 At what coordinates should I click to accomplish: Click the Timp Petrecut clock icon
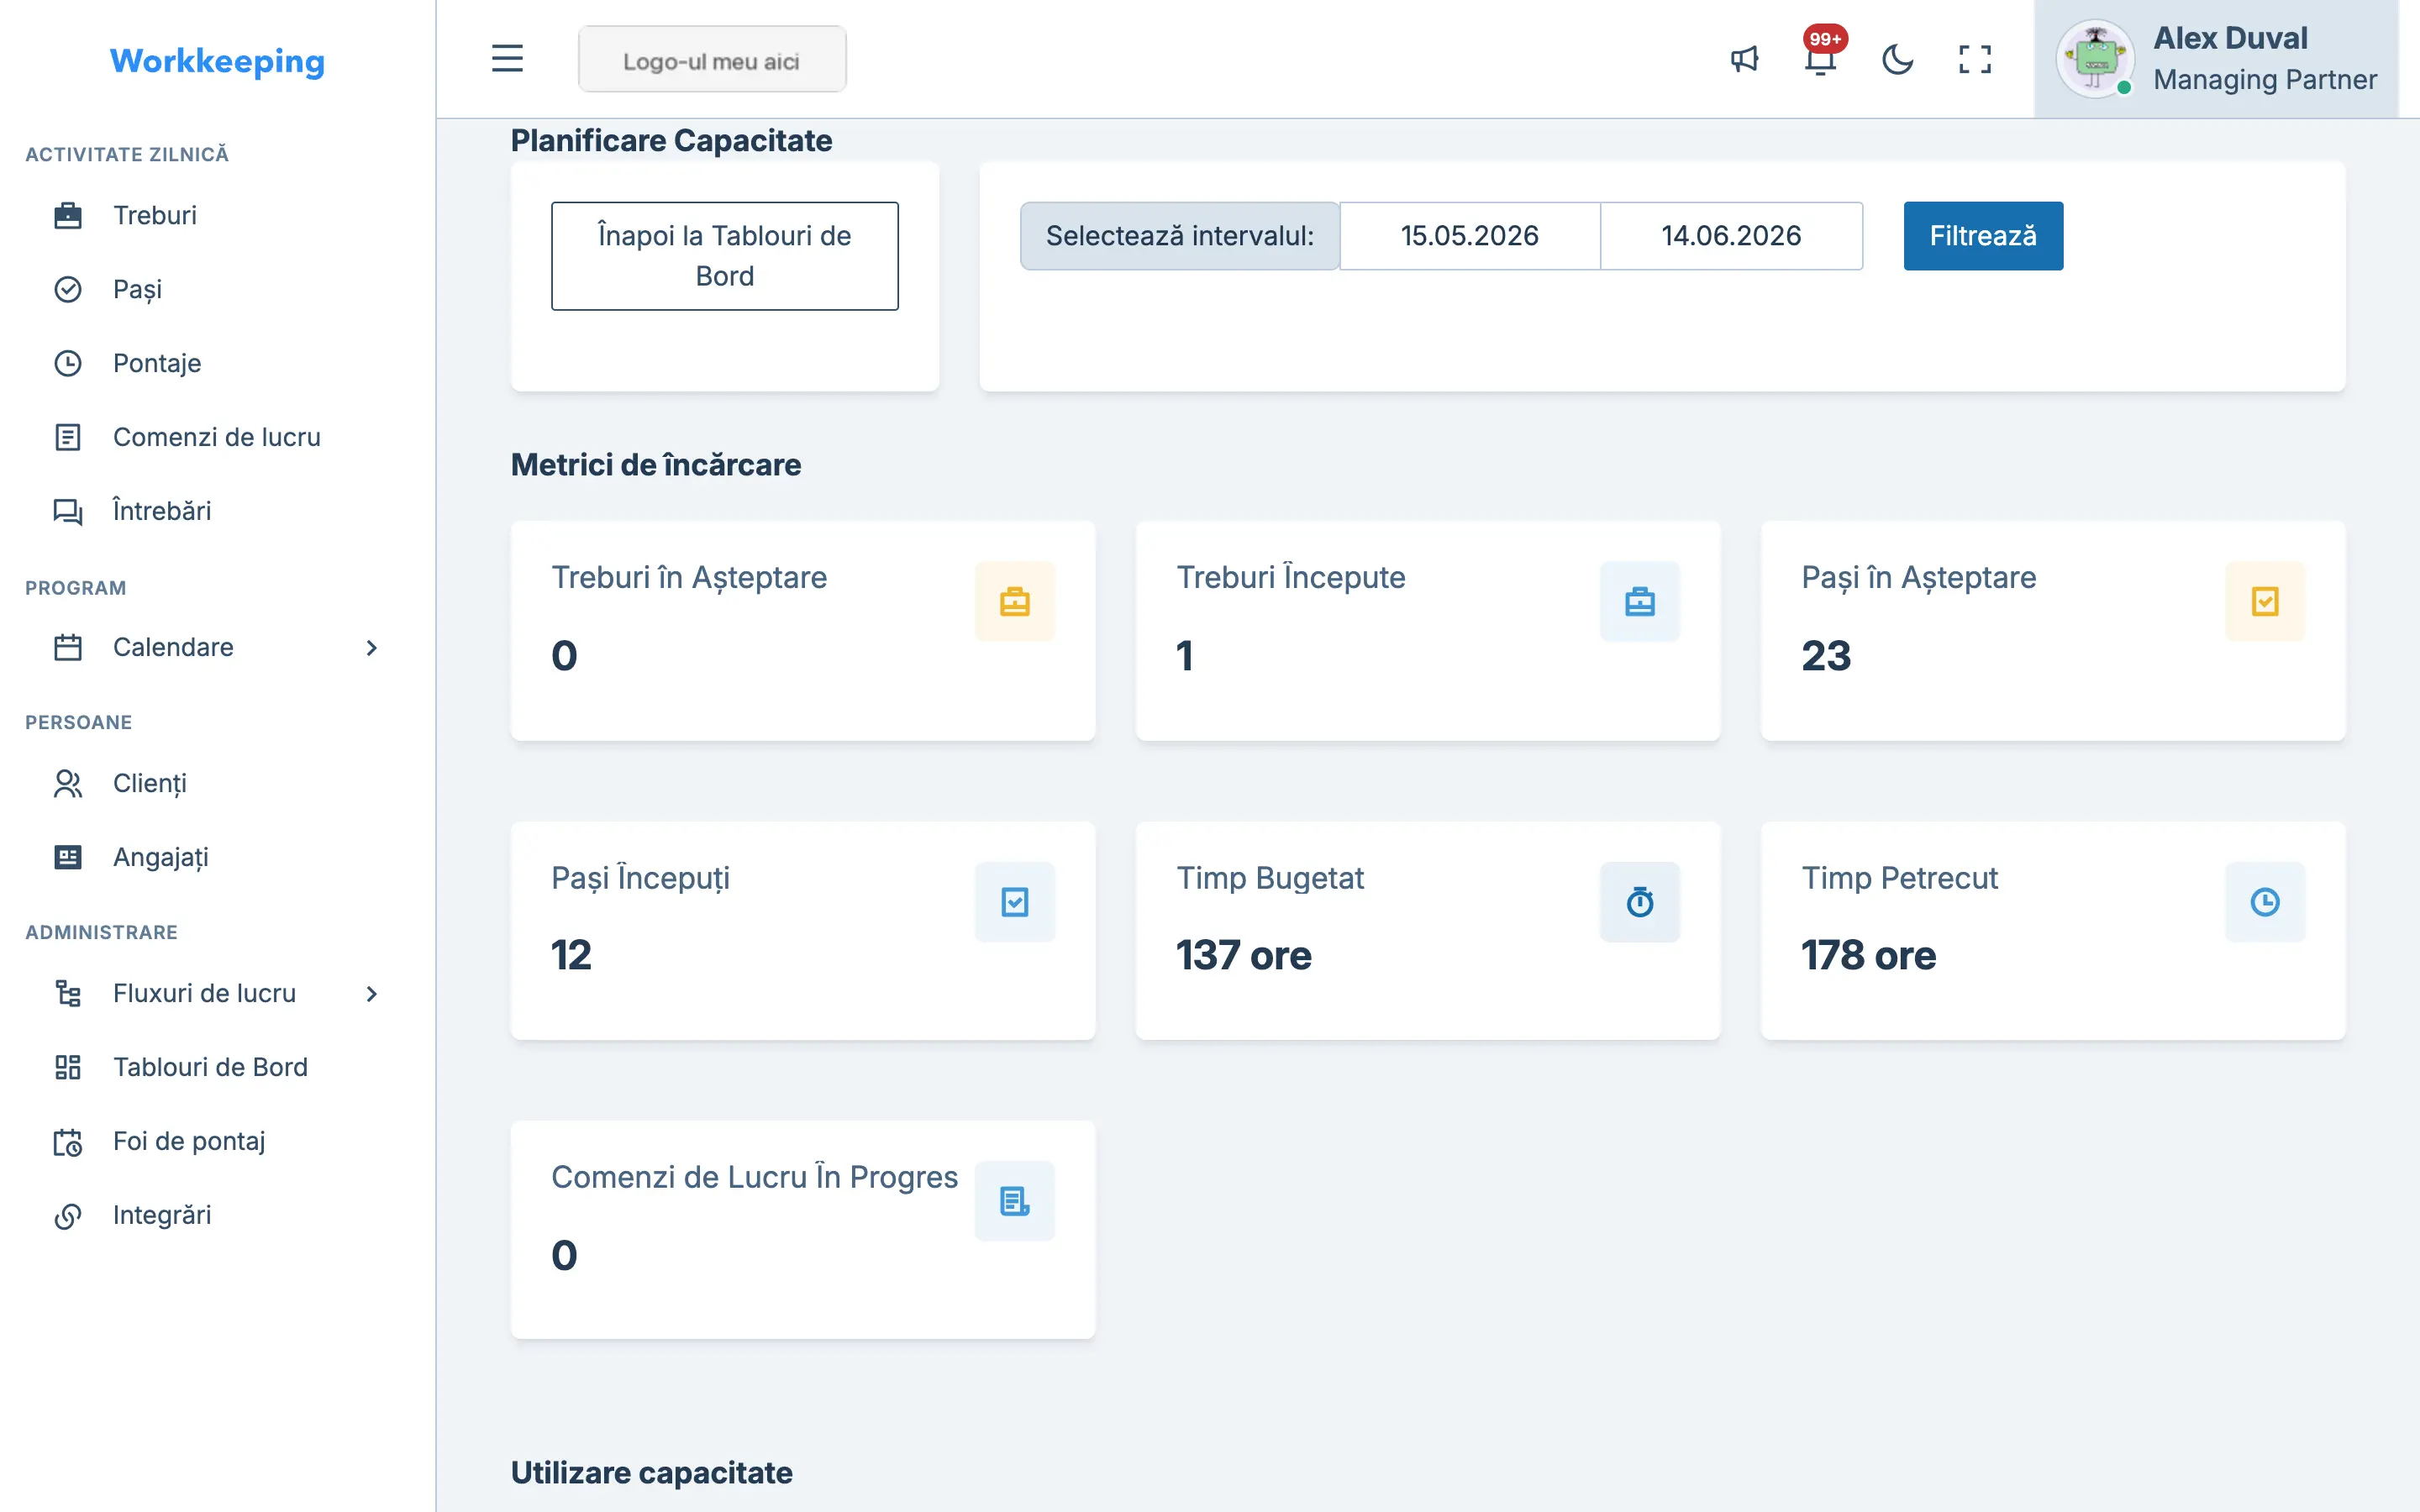pos(2264,902)
